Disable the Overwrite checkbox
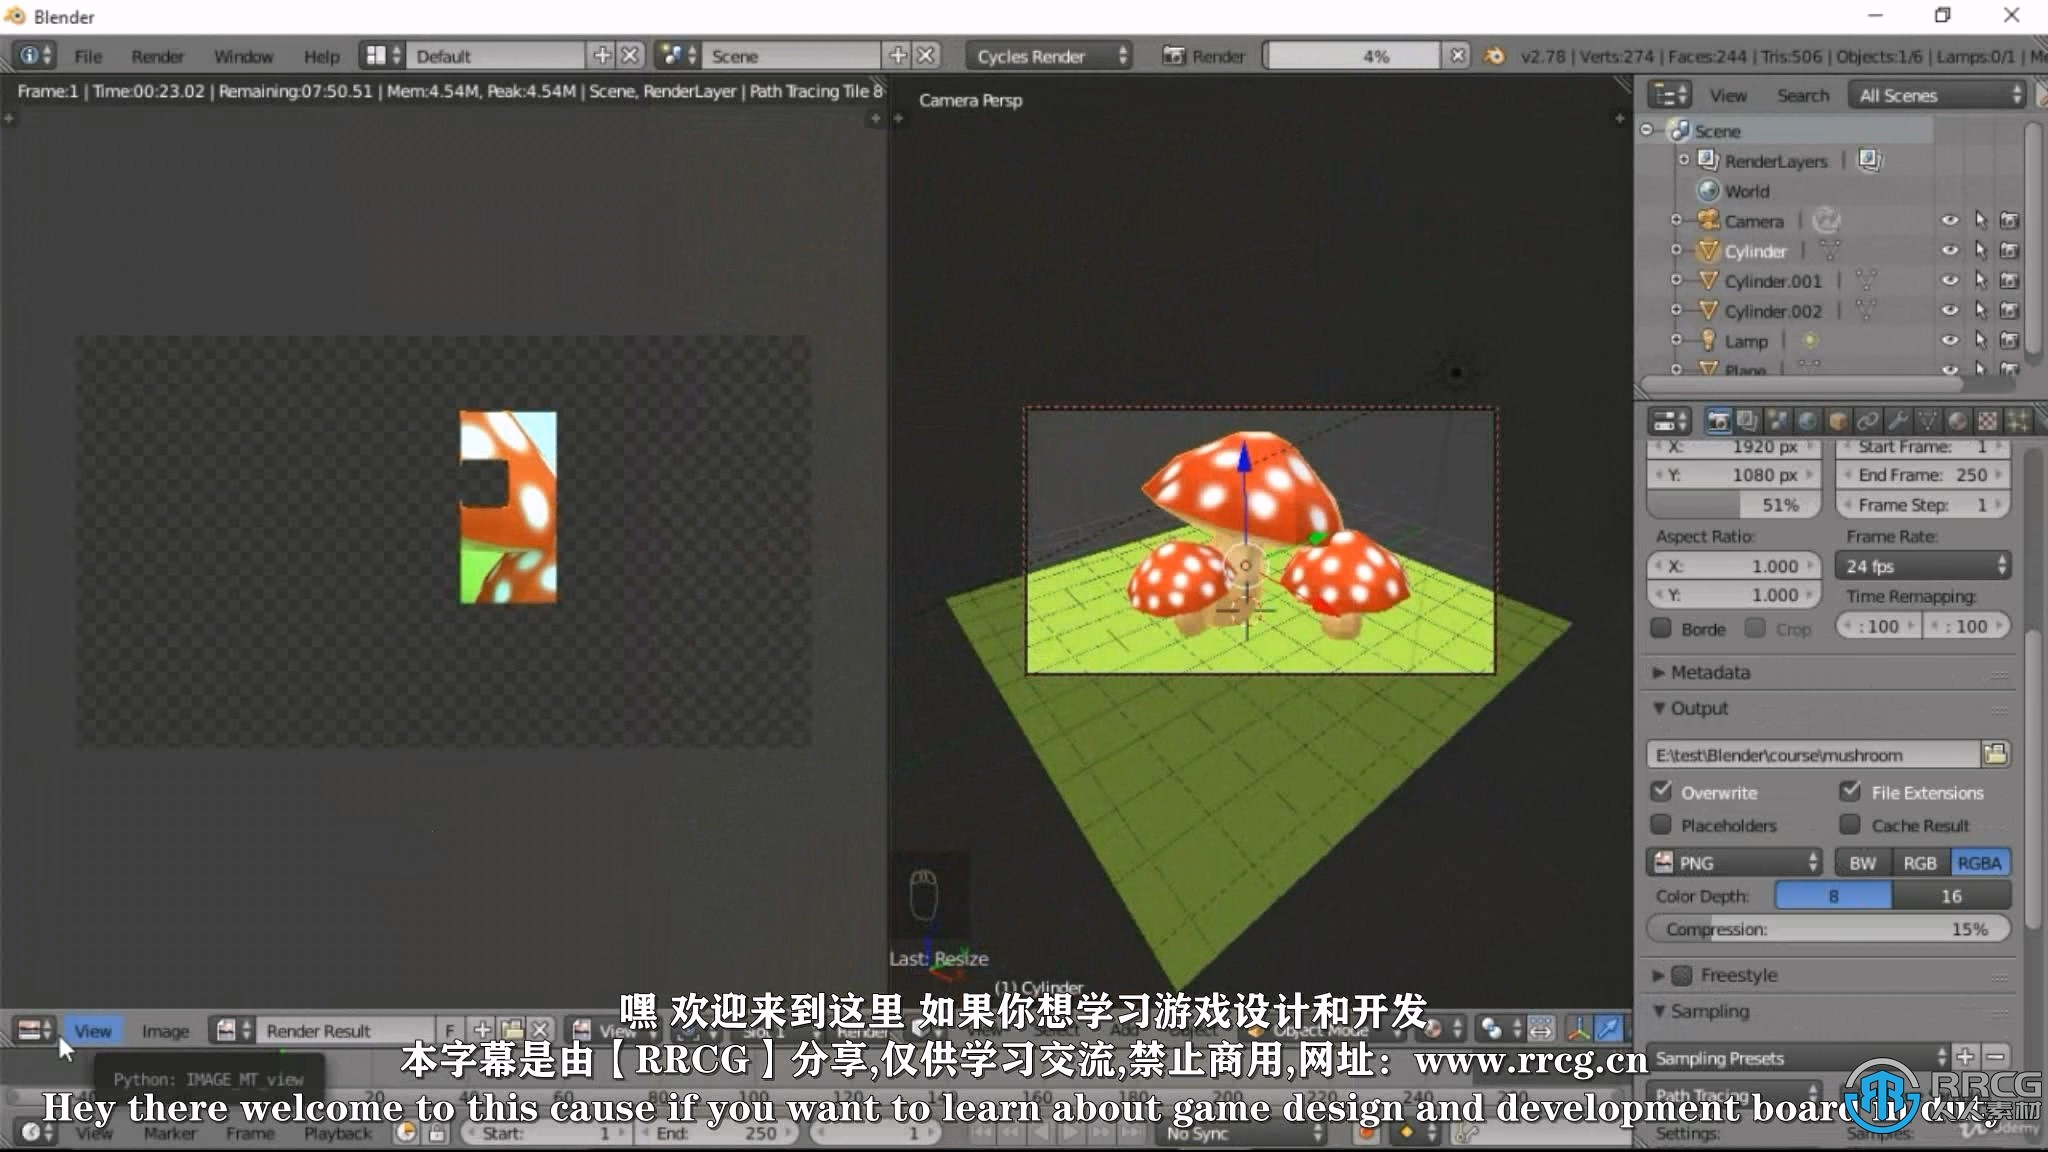The width and height of the screenshot is (2048, 1152). pyautogui.click(x=1662, y=791)
